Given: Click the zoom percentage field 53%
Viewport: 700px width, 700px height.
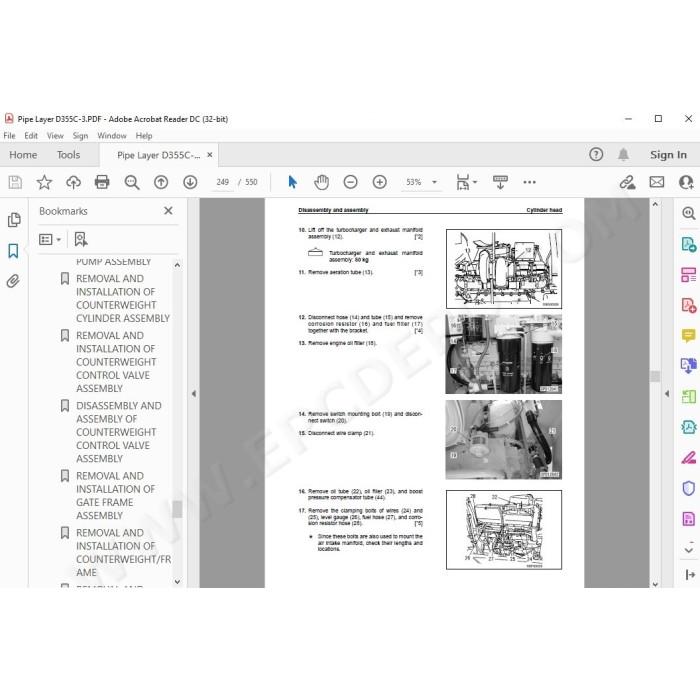Looking at the screenshot, I should coord(414,182).
